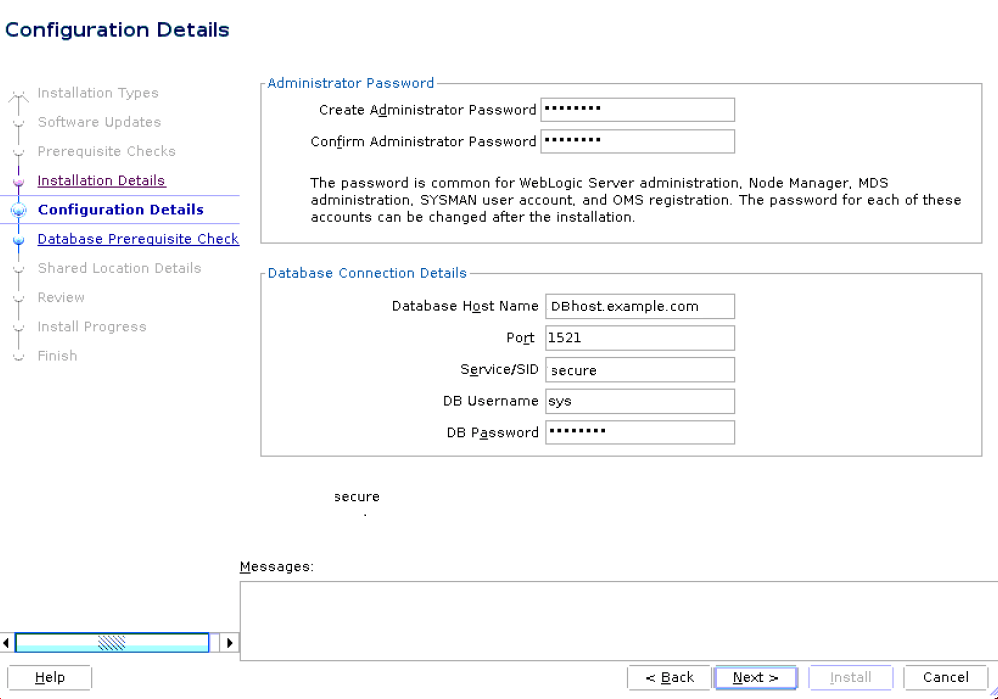Click the Finish step icon
This screenshot has width=998, height=699.
click(20, 355)
